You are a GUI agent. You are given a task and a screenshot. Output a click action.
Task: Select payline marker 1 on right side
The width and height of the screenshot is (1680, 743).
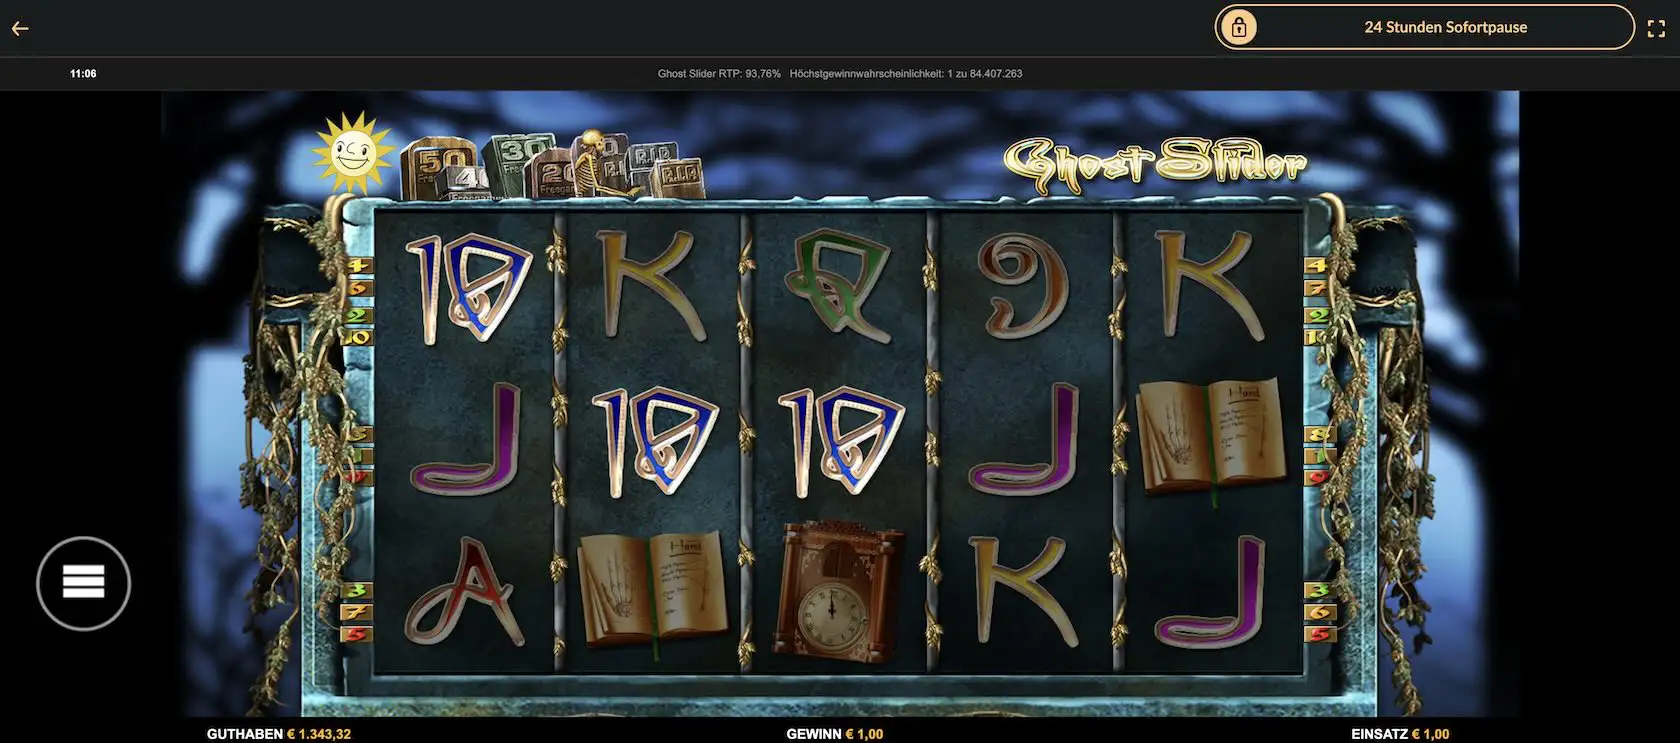tap(1319, 456)
